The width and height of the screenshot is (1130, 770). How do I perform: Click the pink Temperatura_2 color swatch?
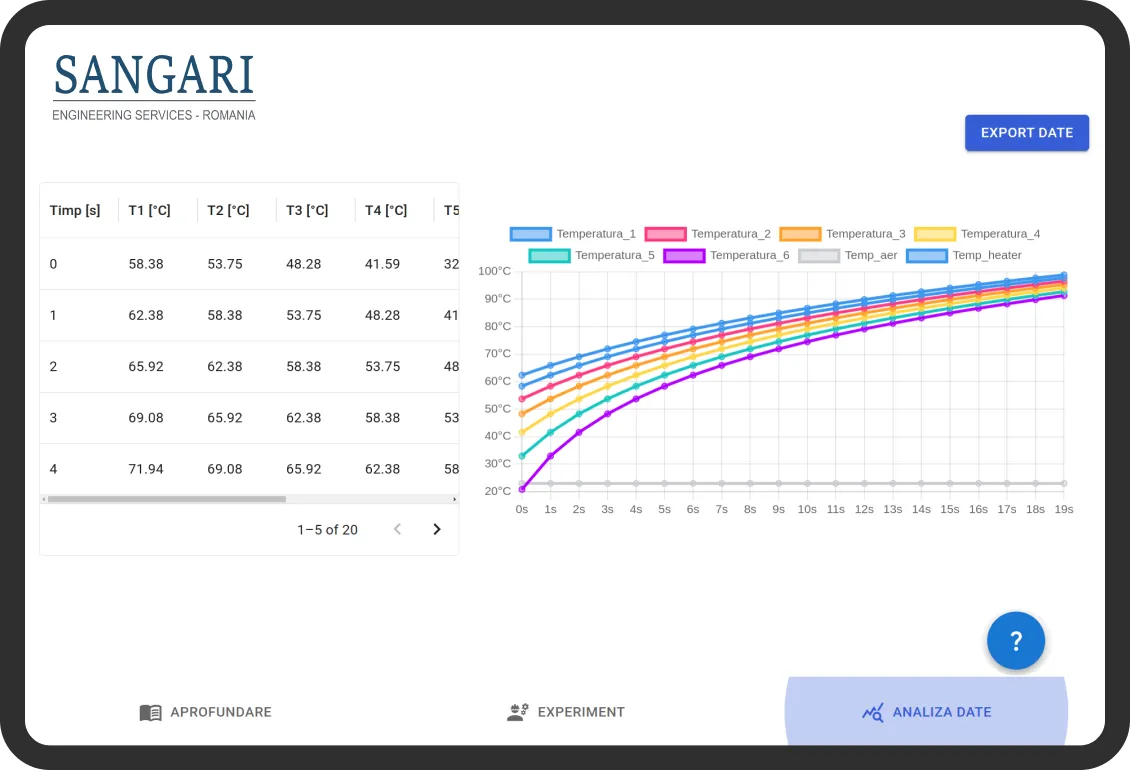coord(665,233)
